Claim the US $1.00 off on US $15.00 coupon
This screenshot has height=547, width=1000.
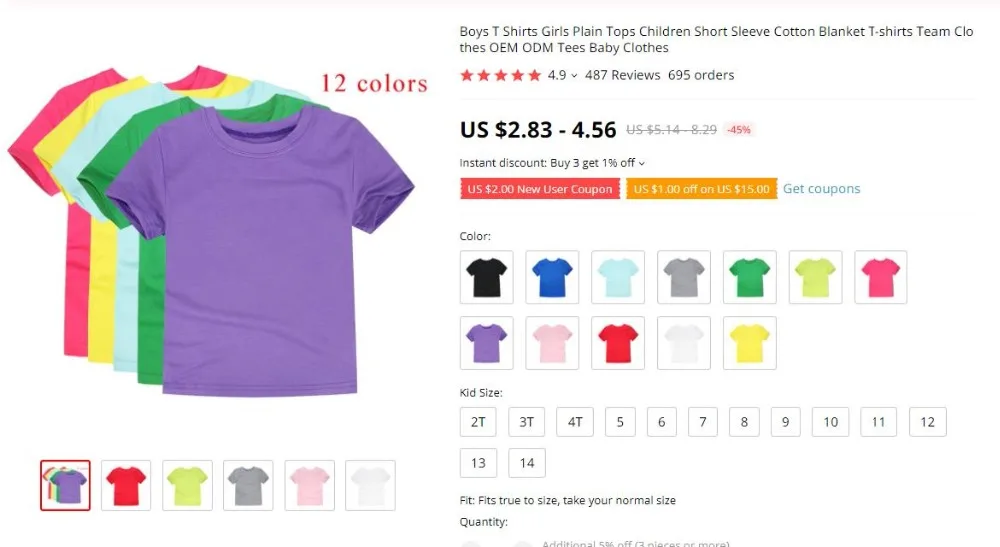pos(702,189)
